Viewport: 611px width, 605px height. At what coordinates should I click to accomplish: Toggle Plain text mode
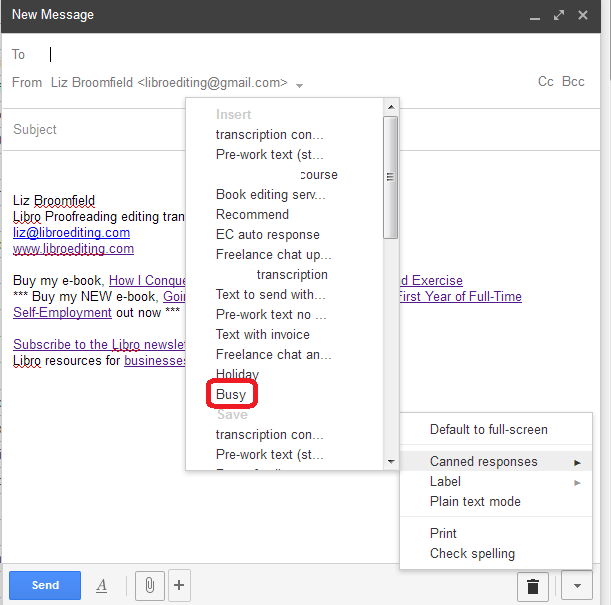click(475, 502)
